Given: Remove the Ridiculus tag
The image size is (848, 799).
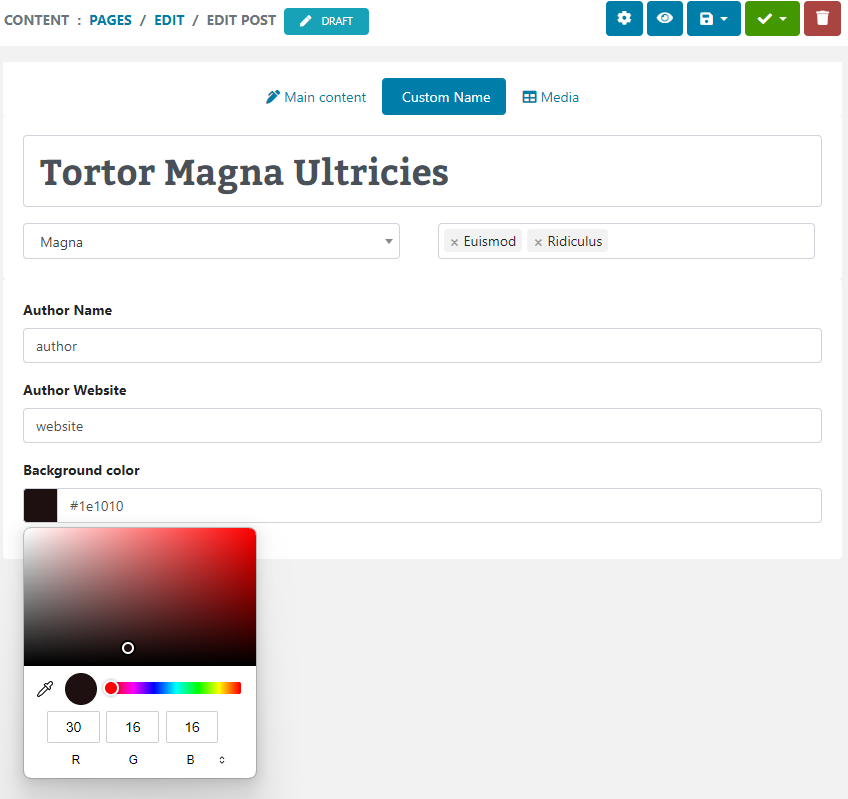Looking at the screenshot, I should [537, 240].
